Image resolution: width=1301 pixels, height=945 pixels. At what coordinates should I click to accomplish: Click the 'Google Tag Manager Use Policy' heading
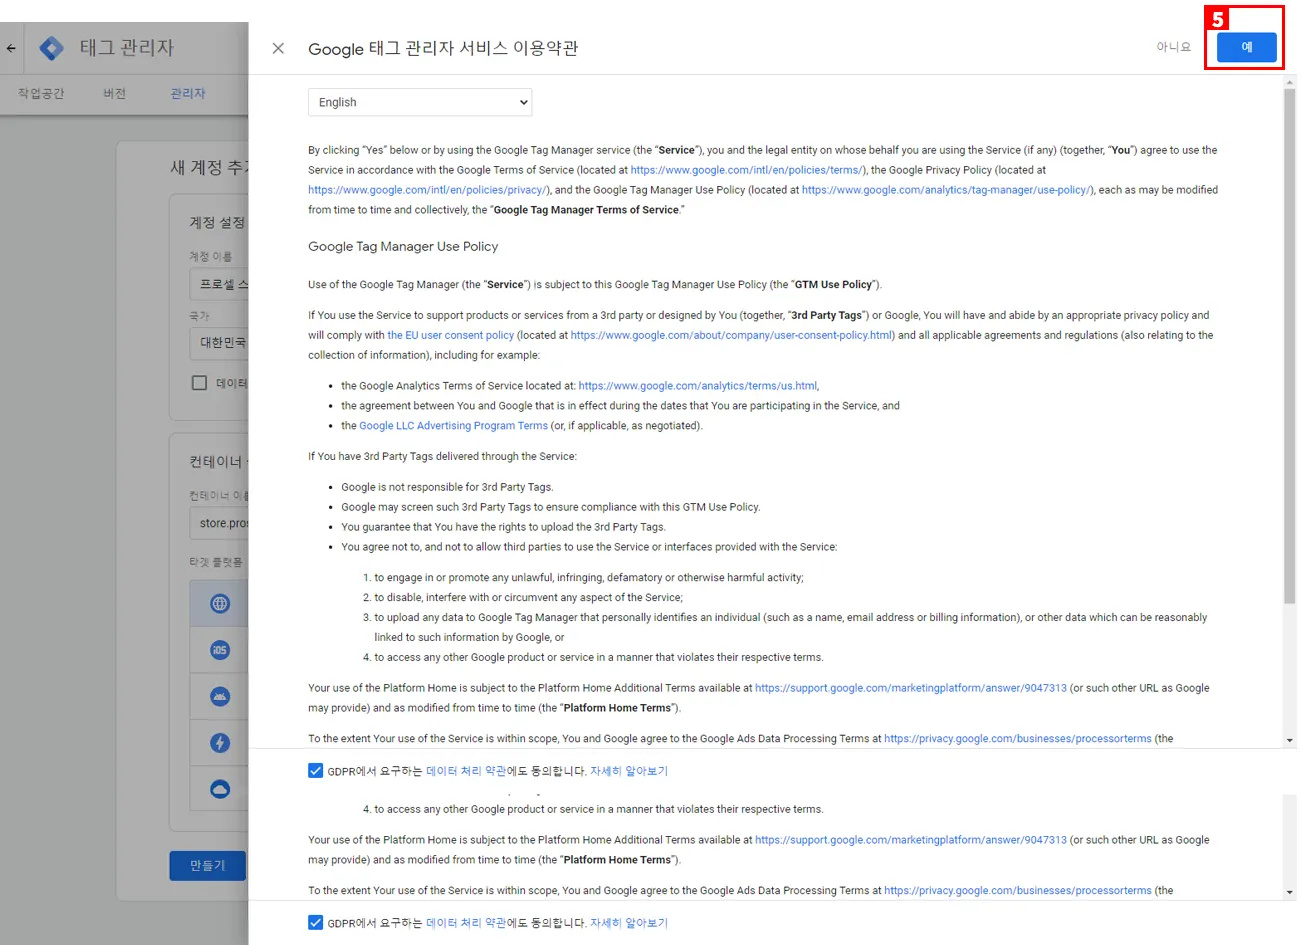(x=403, y=246)
